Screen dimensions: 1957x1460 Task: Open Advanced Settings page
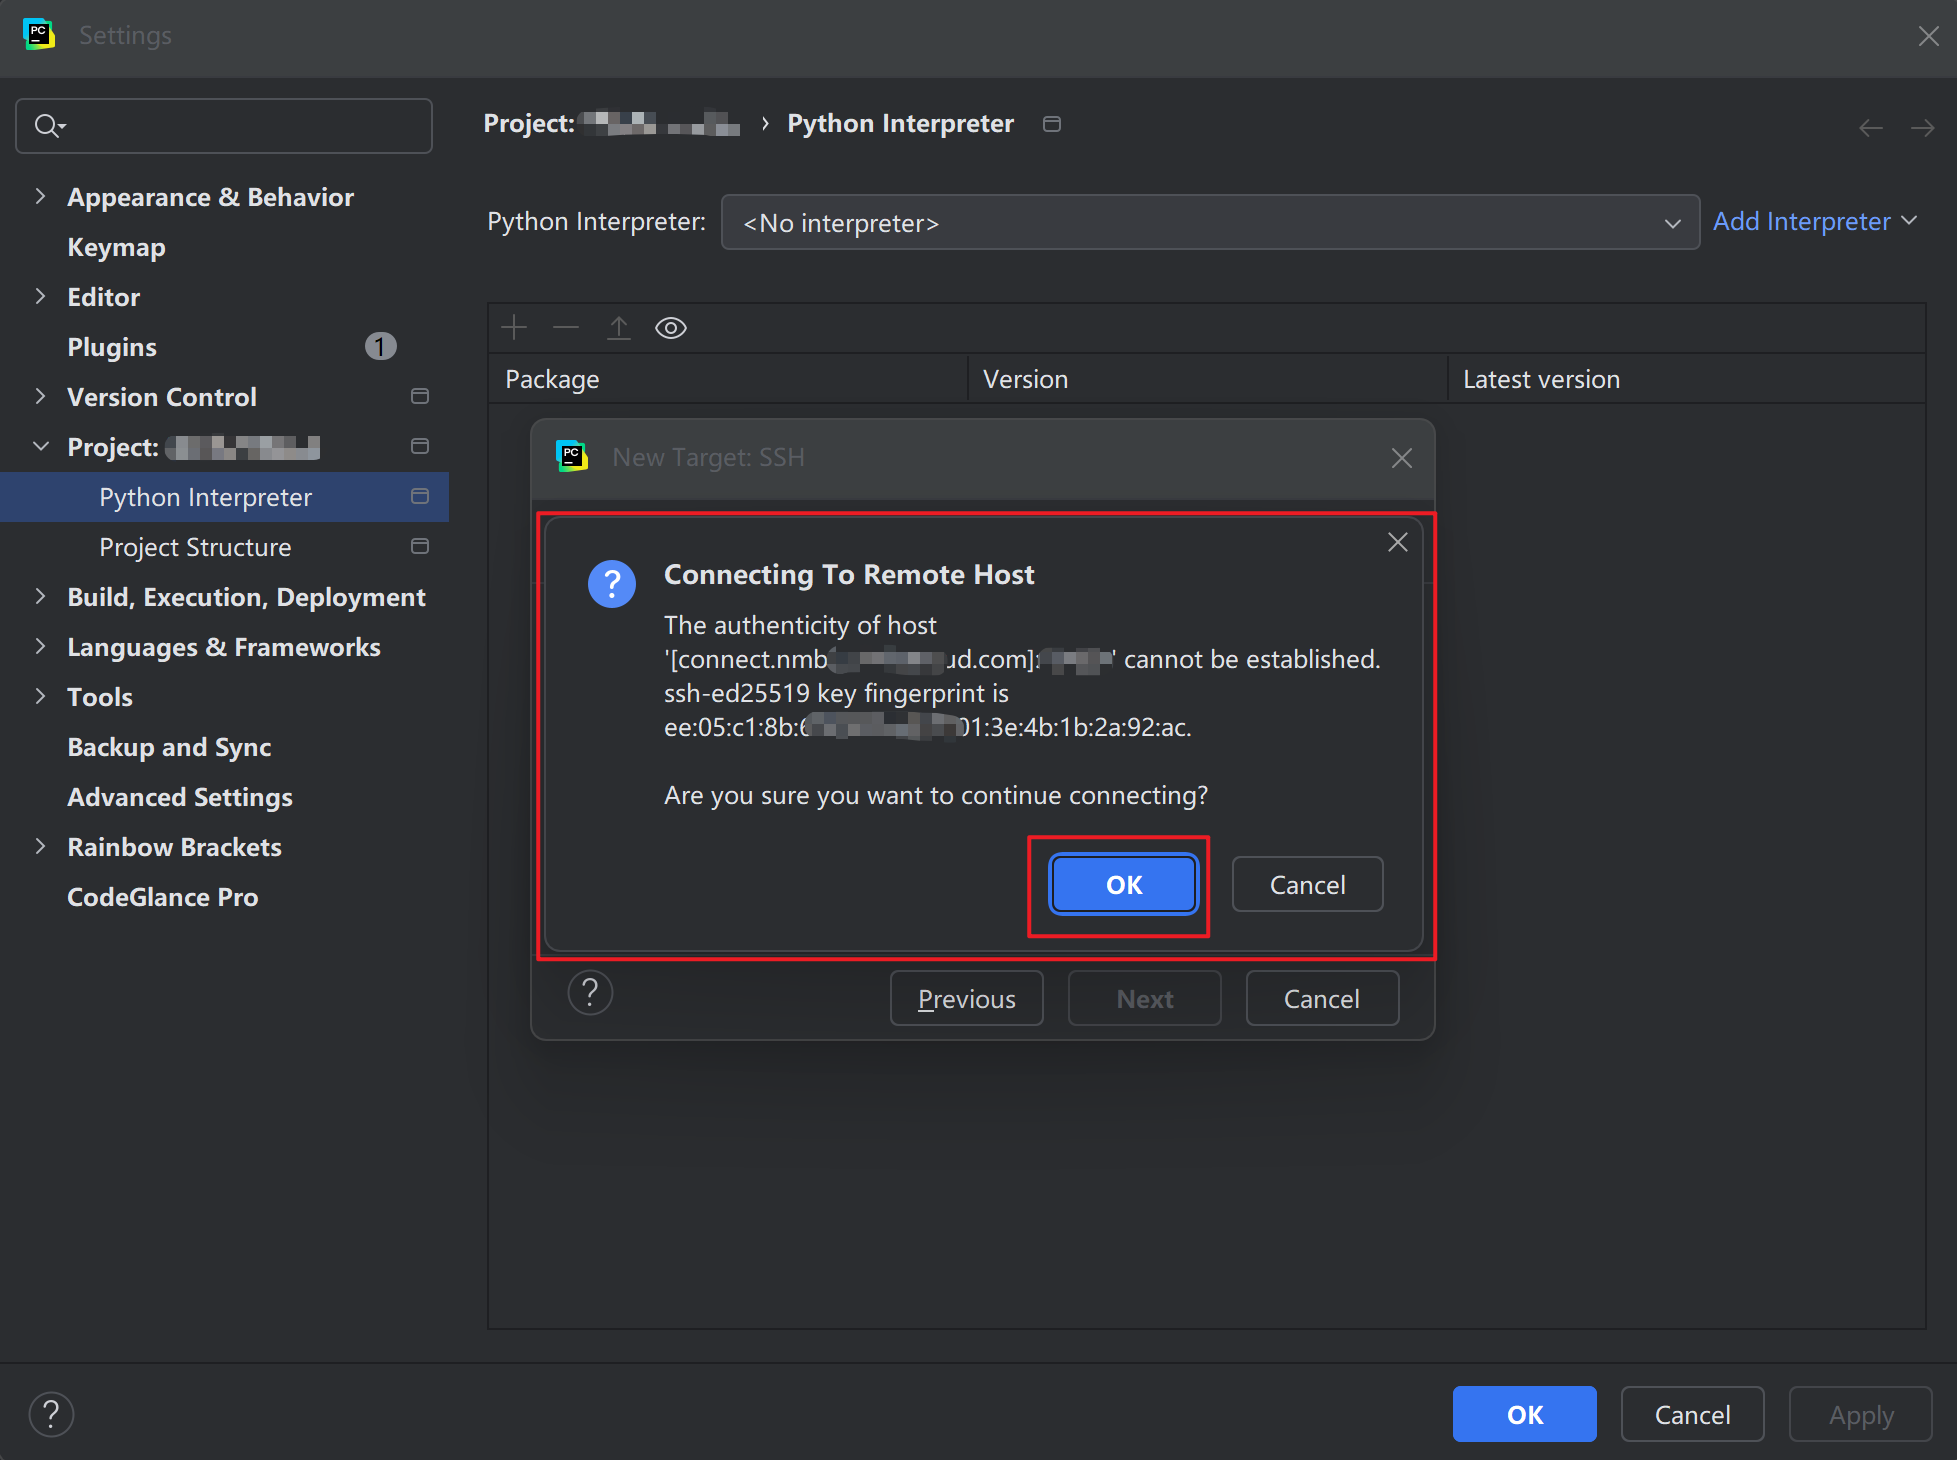click(180, 797)
